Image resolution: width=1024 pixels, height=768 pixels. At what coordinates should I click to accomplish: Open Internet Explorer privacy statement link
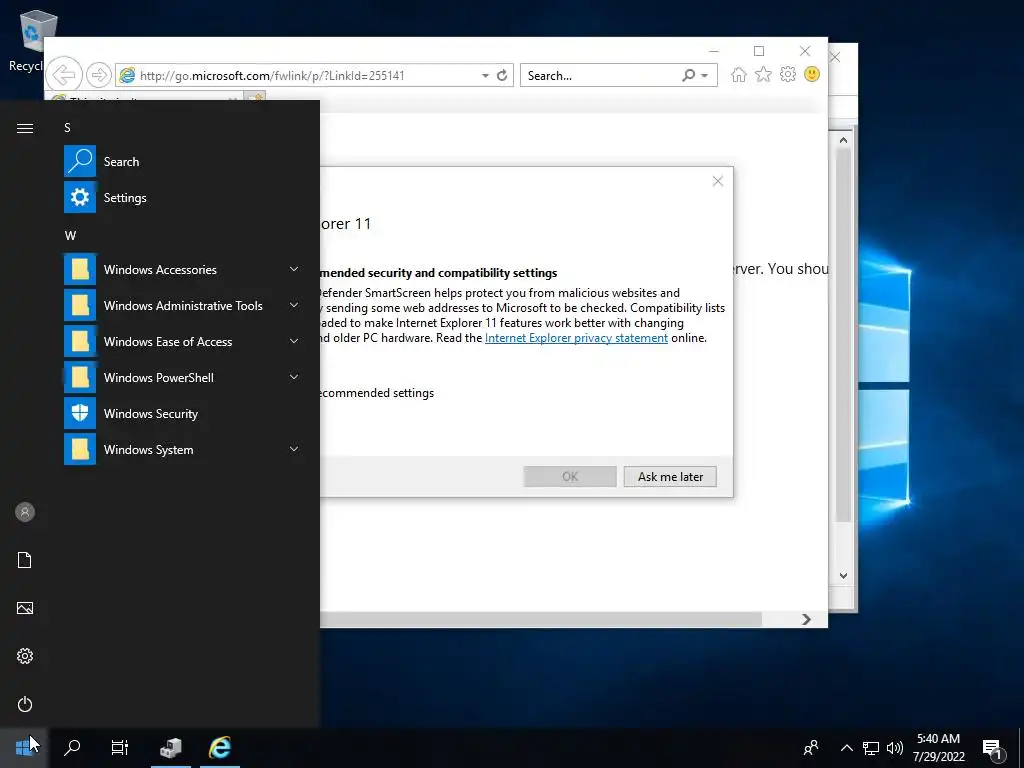[x=576, y=338]
